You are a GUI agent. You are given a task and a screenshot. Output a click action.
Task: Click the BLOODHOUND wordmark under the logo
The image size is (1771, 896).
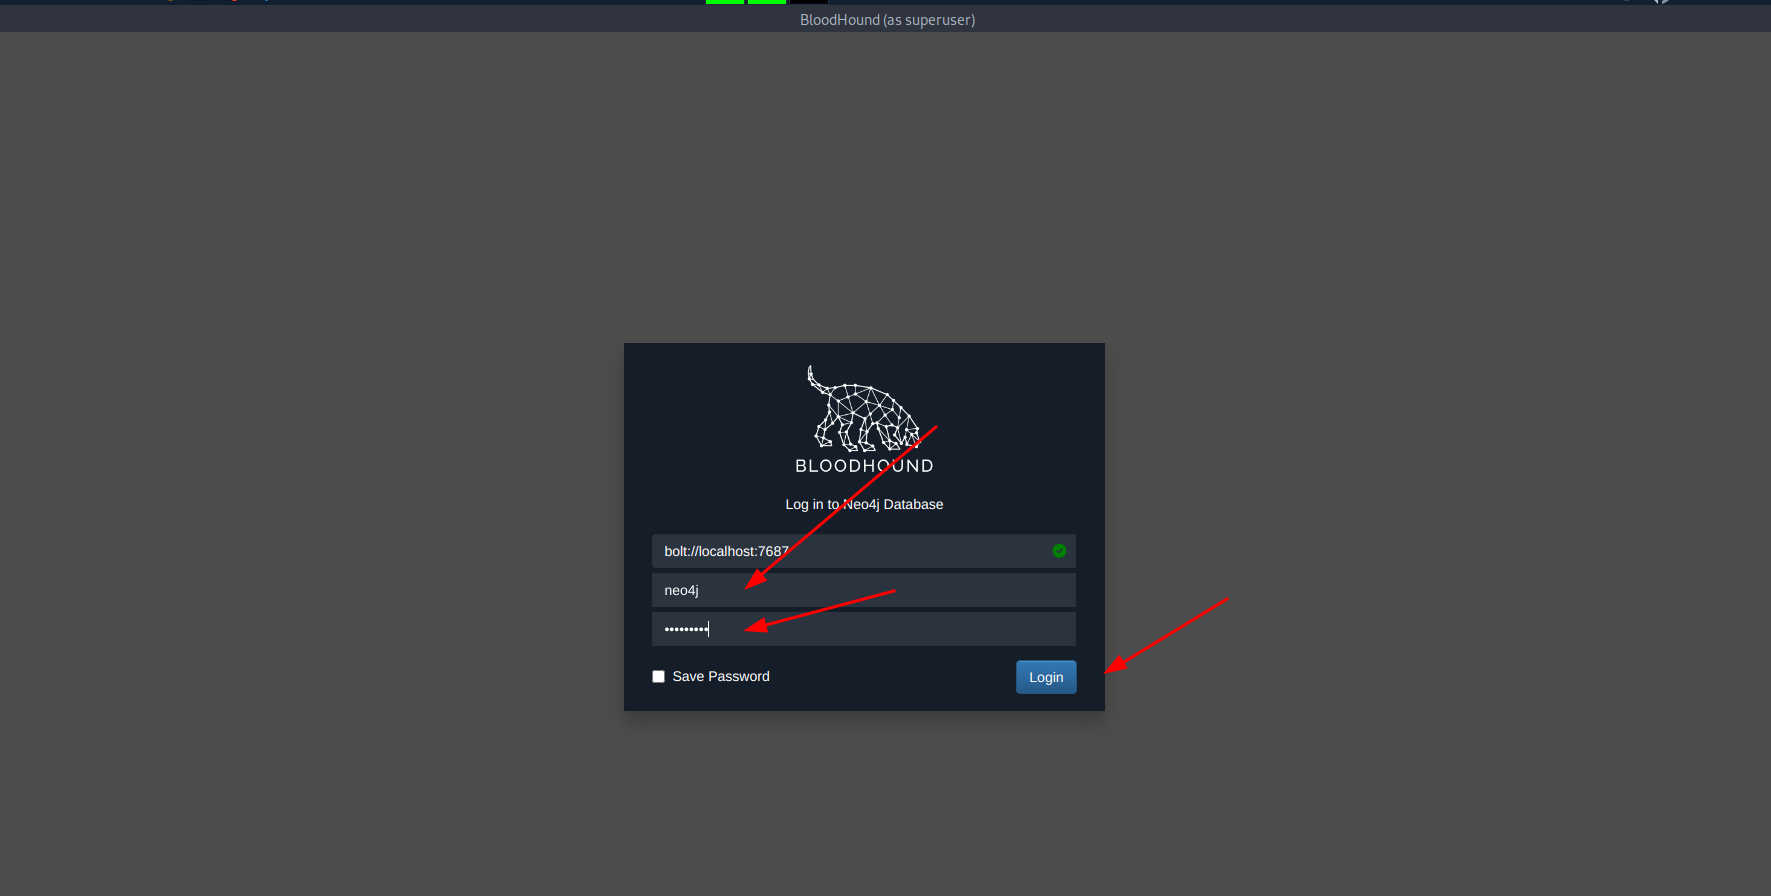tap(864, 466)
